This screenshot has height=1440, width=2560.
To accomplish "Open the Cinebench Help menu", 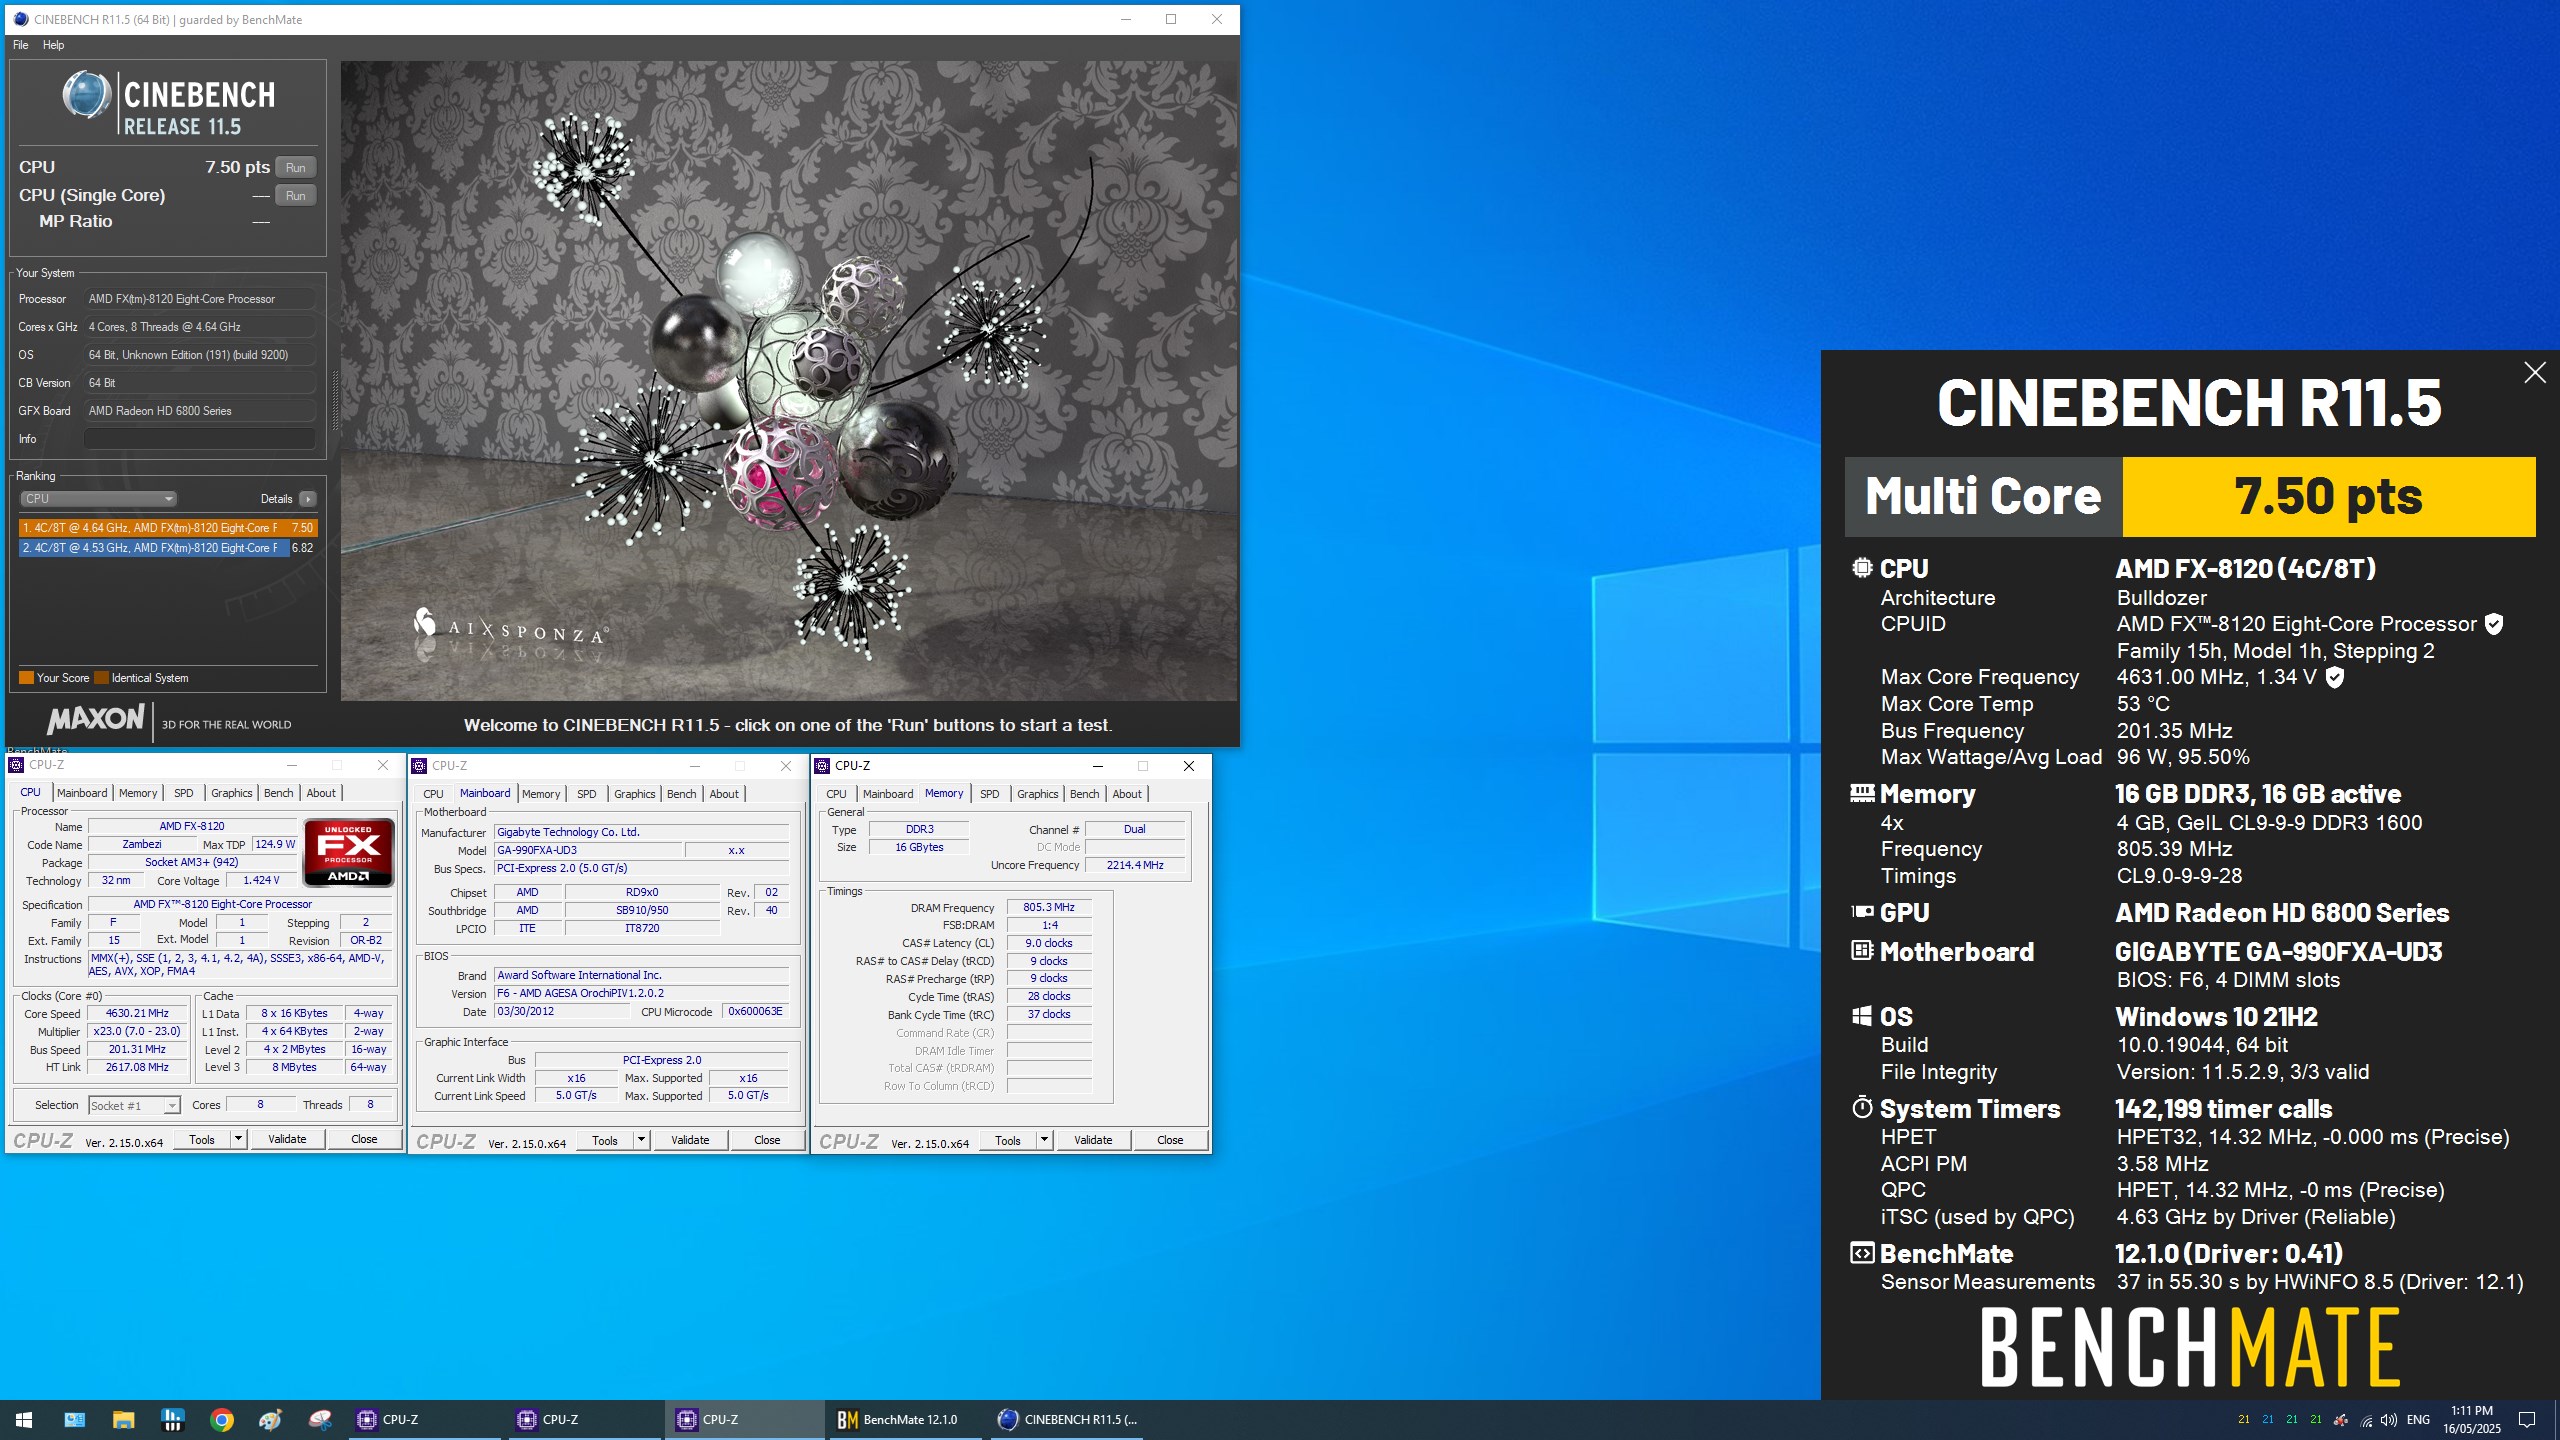I will (54, 45).
